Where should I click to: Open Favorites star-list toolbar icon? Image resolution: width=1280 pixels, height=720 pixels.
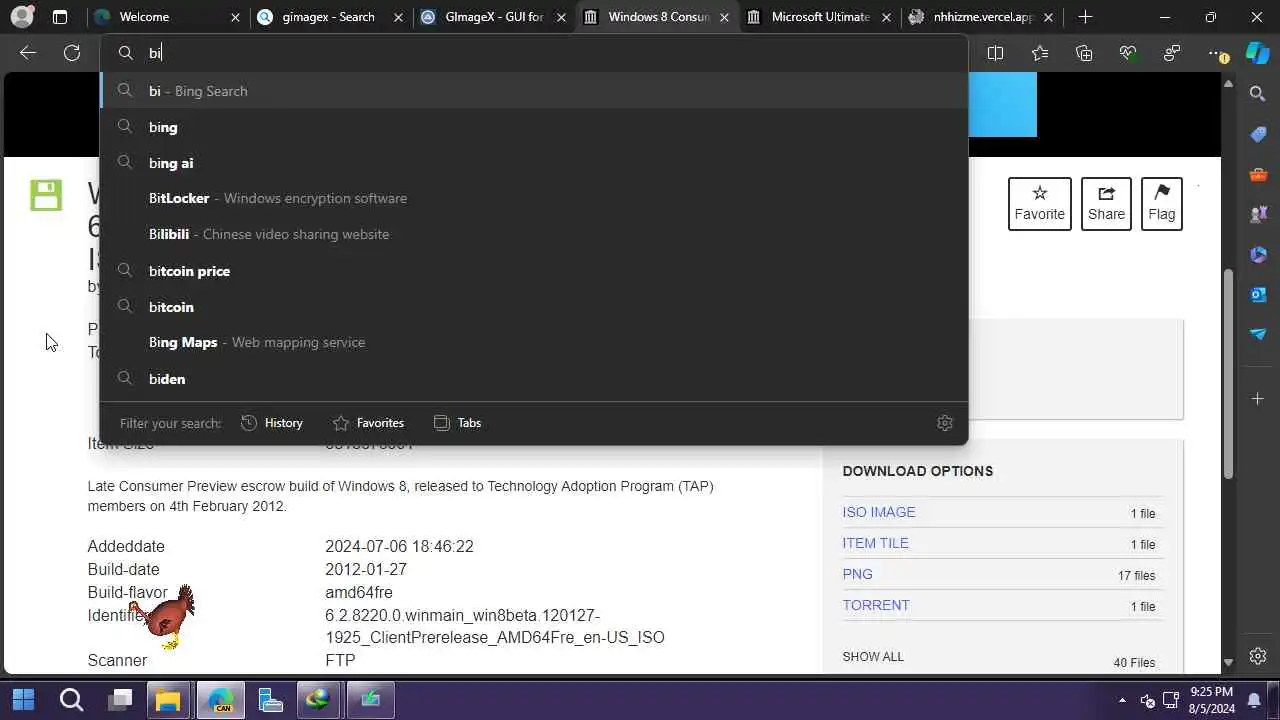[1040, 53]
